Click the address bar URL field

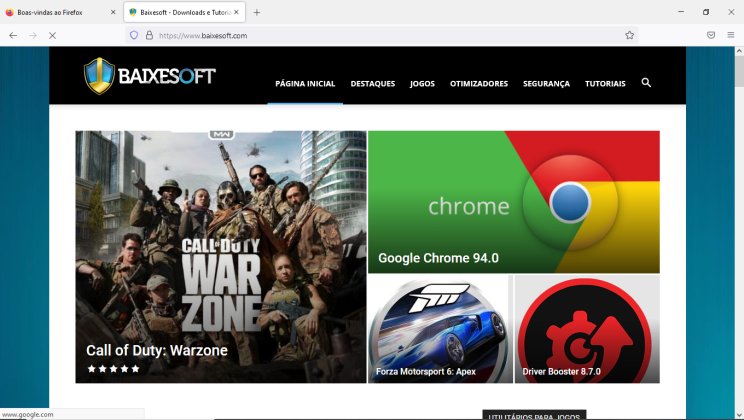point(384,36)
